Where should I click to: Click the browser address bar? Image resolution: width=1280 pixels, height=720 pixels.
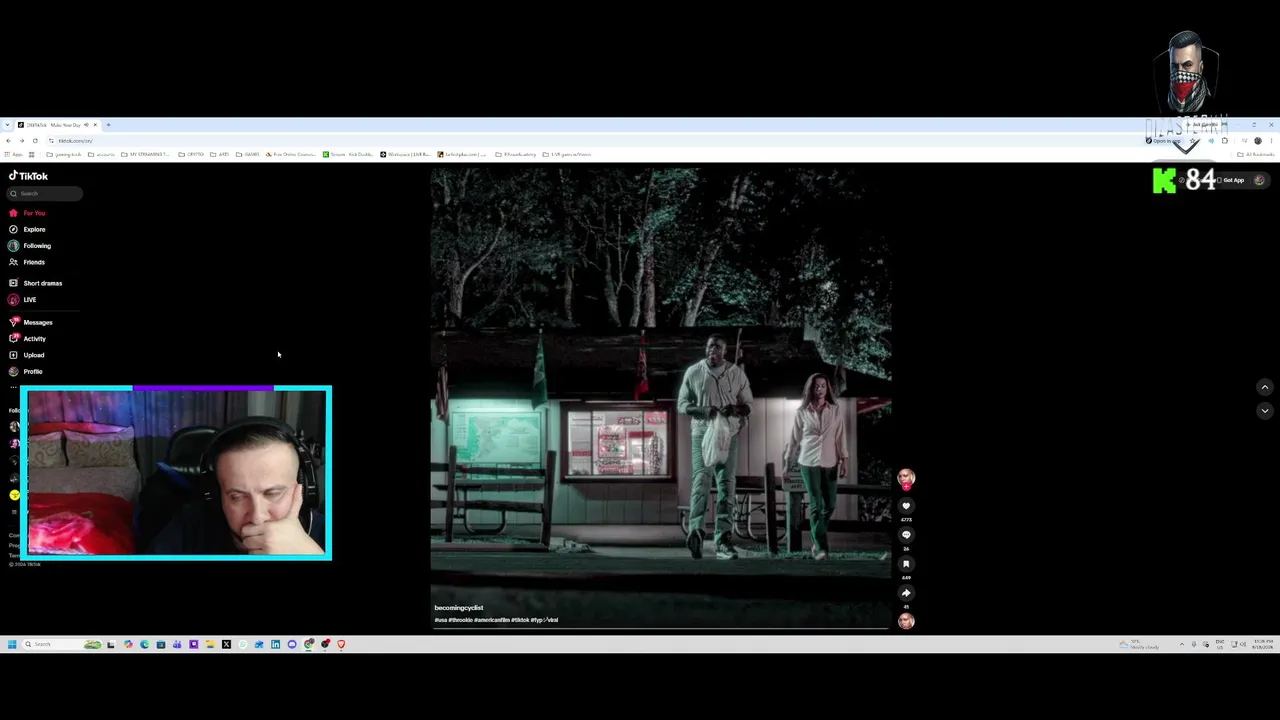coord(600,141)
